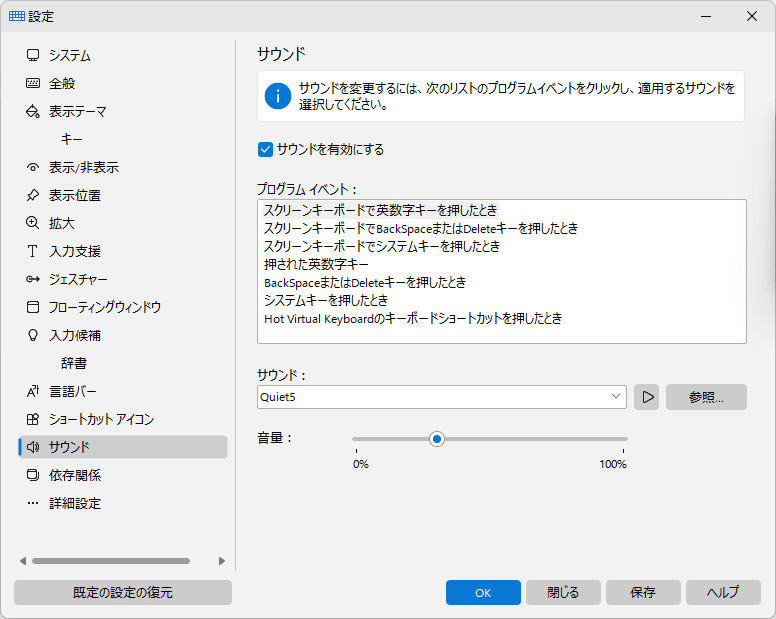
Task: Click the ジェスチャー gesture icon
Action: [x=33, y=279]
